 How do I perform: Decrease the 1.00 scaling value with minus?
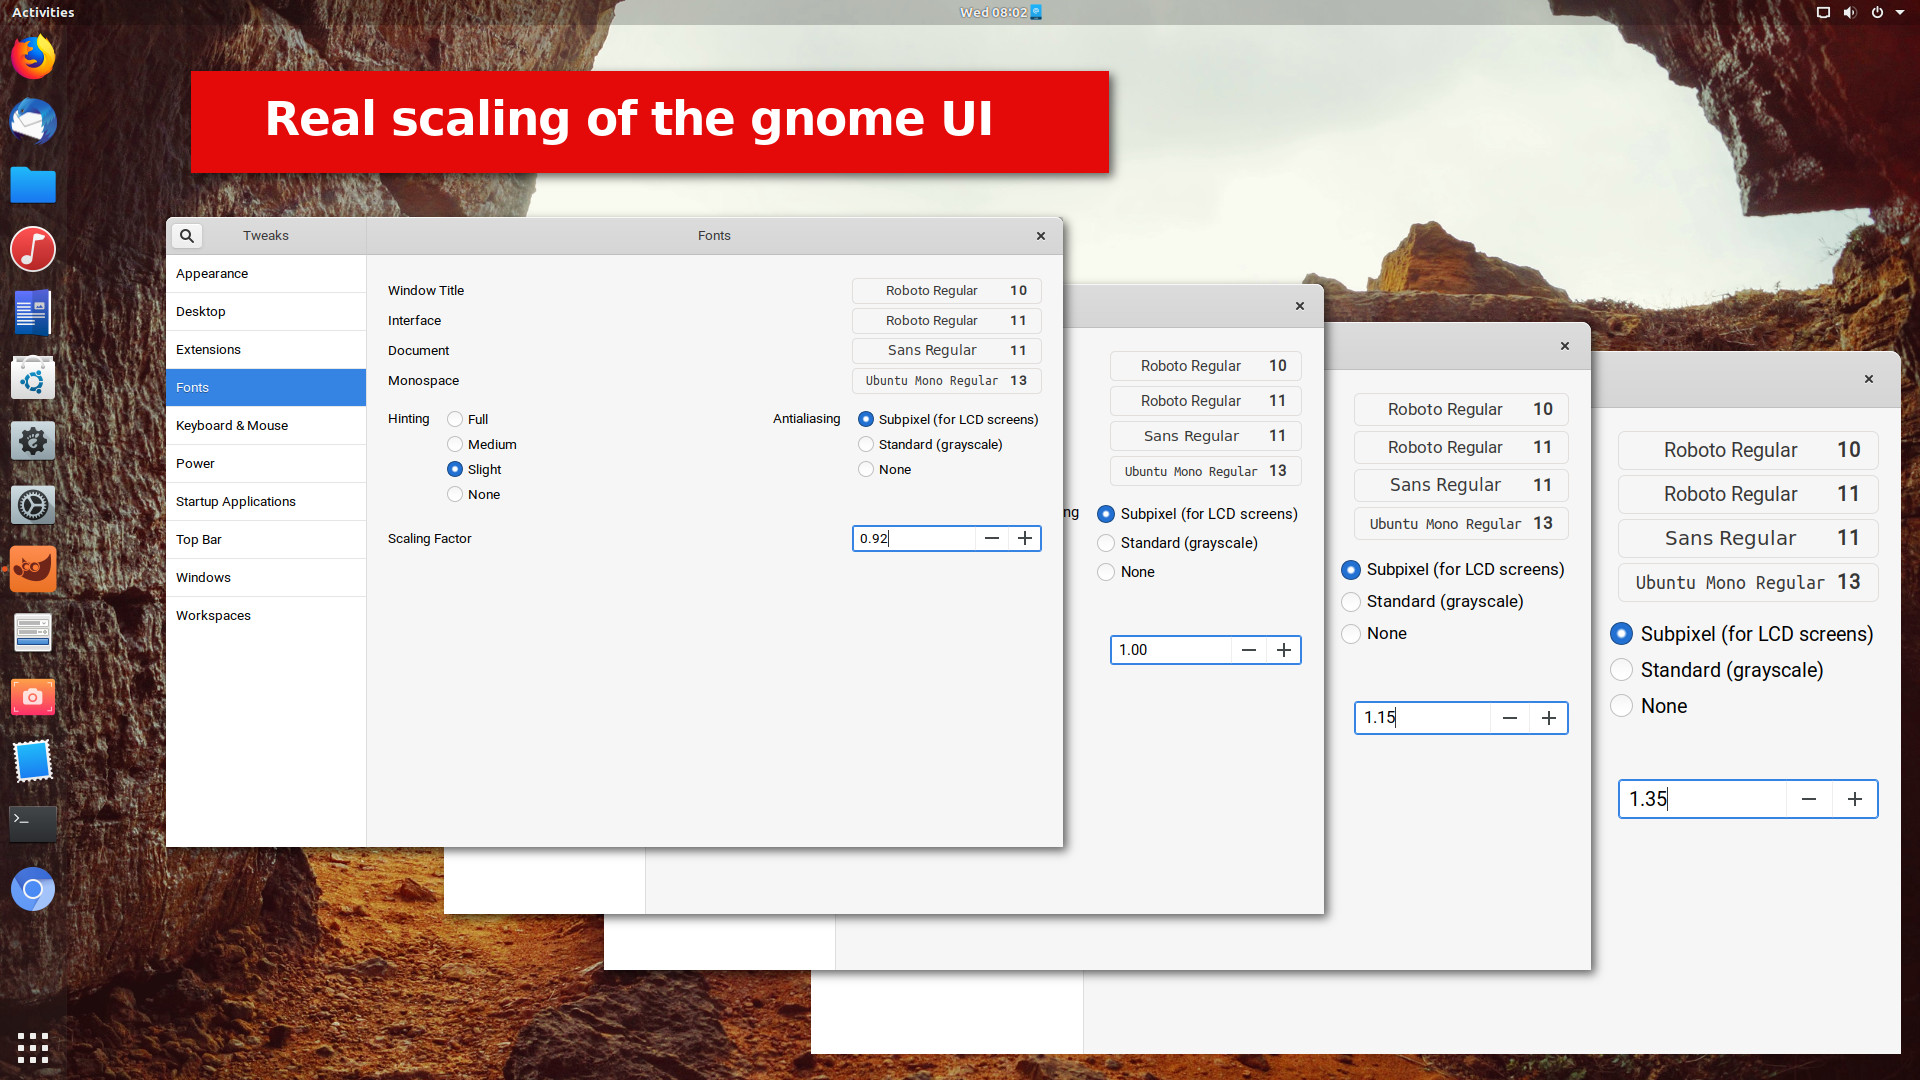tap(1249, 650)
